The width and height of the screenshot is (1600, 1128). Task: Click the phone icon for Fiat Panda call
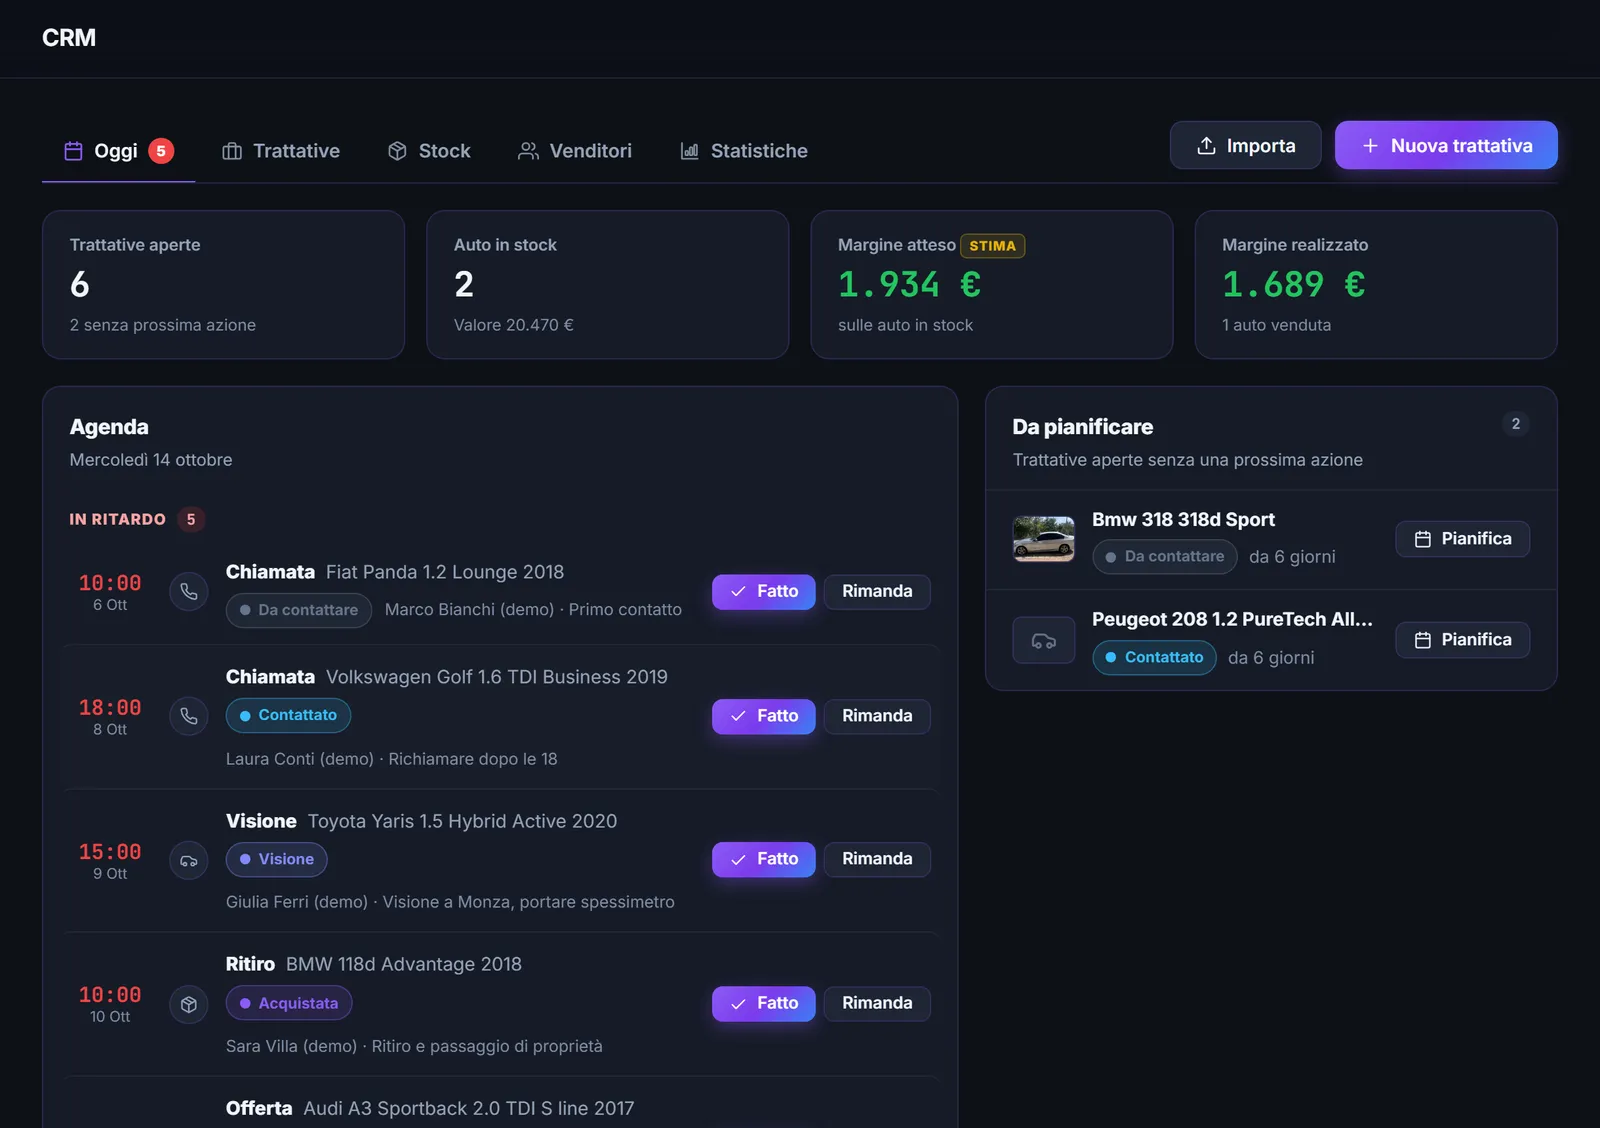[189, 592]
